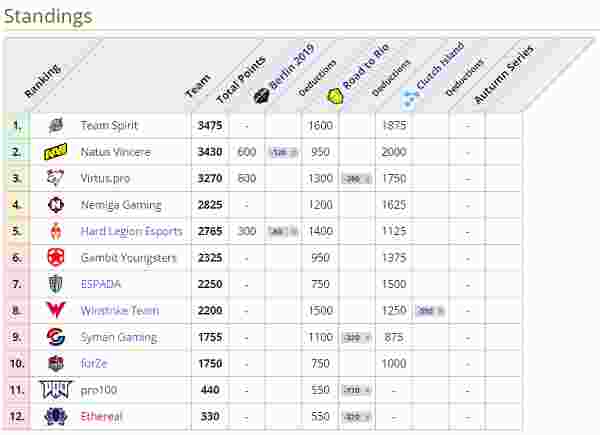600x435 pixels.
Task: Click the Gambit Youngsters red logo
Action: pyautogui.click(x=56, y=257)
